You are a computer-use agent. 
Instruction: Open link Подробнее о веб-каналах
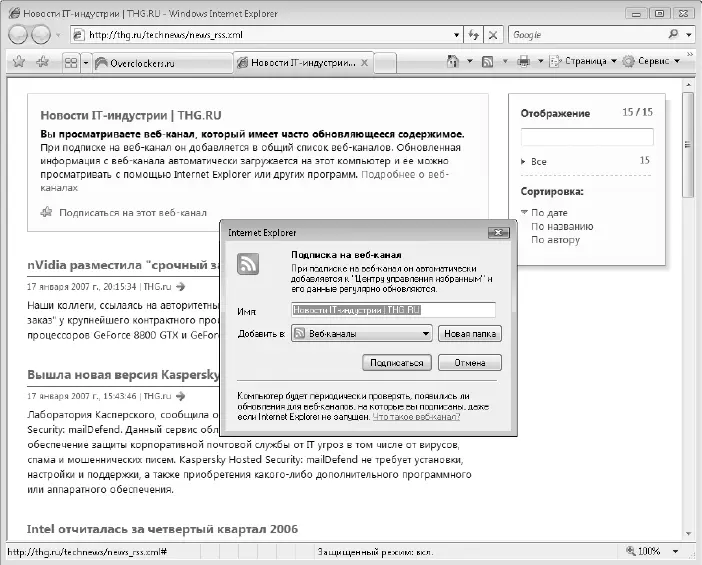click(x=405, y=174)
